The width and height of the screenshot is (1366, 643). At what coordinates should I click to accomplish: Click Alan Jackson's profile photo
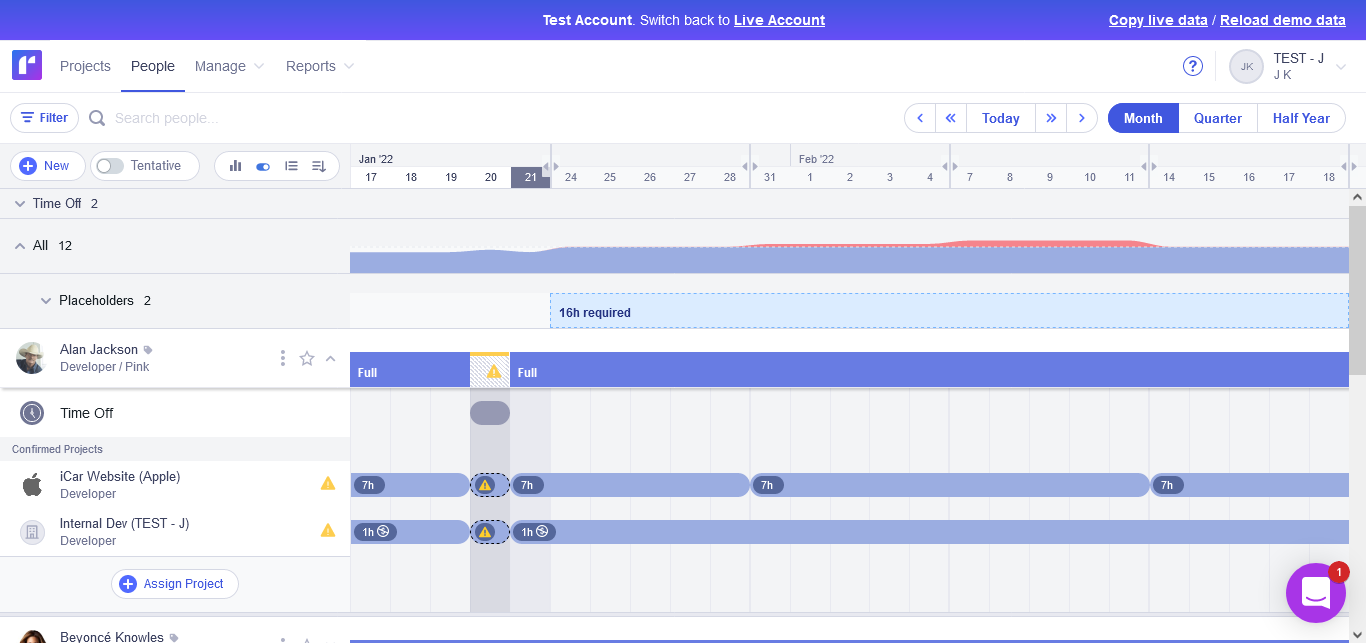(31, 358)
